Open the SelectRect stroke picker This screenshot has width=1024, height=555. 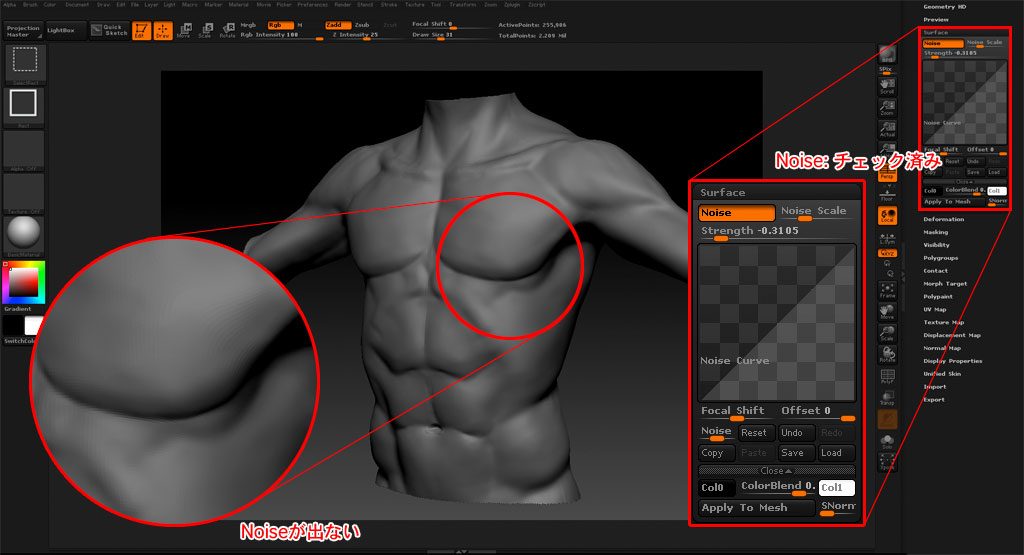(25, 63)
